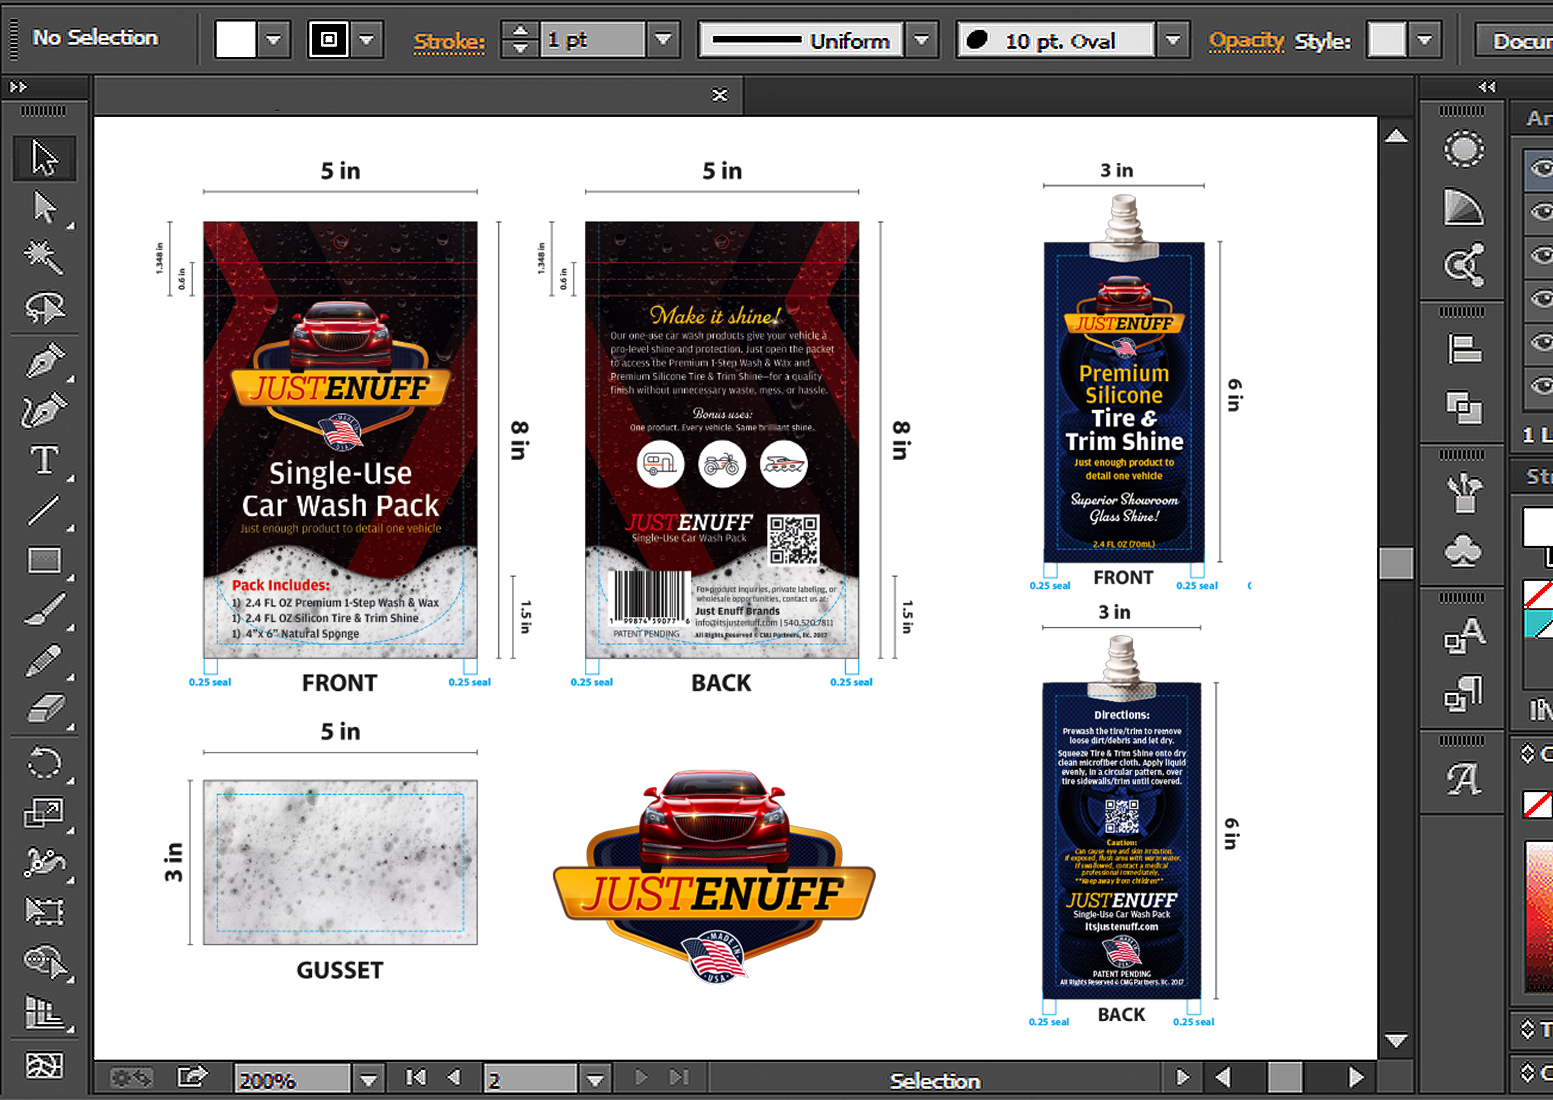The height and width of the screenshot is (1100, 1553).
Task: Expand the left tools panel with double arrows
Action: 18,87
